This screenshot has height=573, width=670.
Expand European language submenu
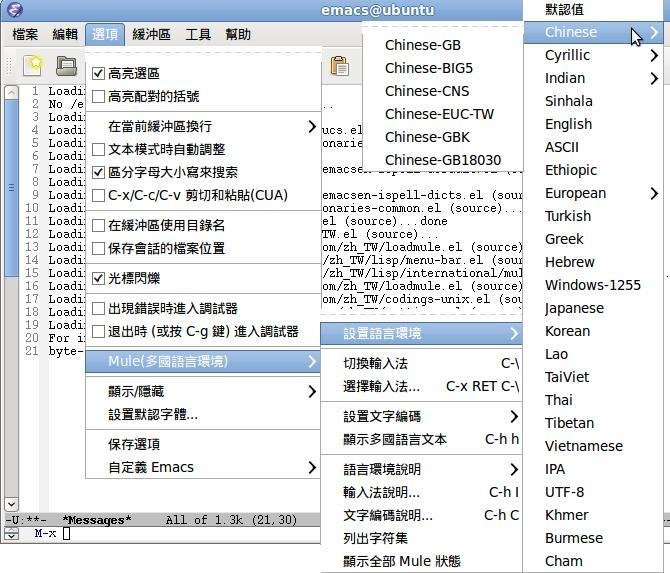pyautogui.click(x=593, y=193)
